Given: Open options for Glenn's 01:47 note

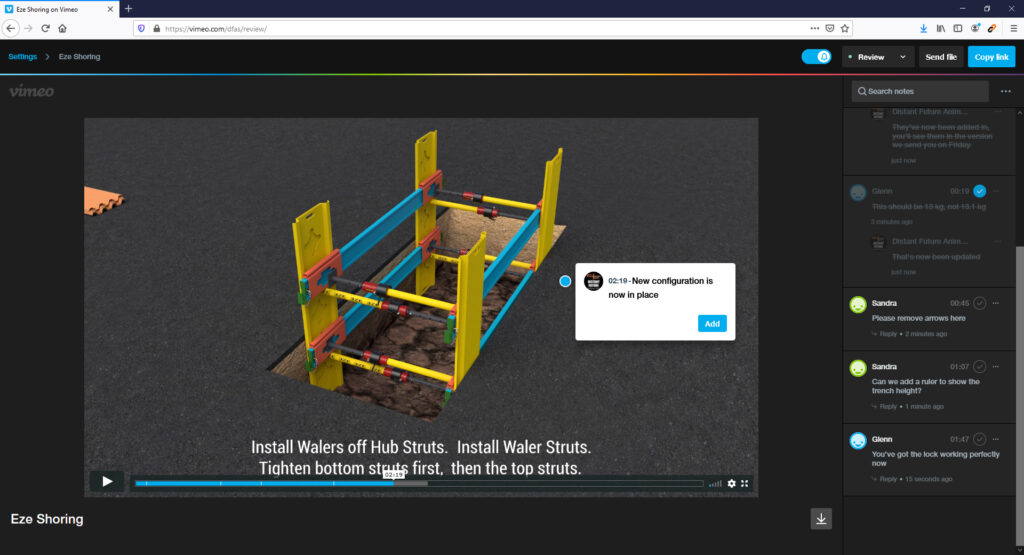Looking at the screenshot, I should tap(995, 439).
